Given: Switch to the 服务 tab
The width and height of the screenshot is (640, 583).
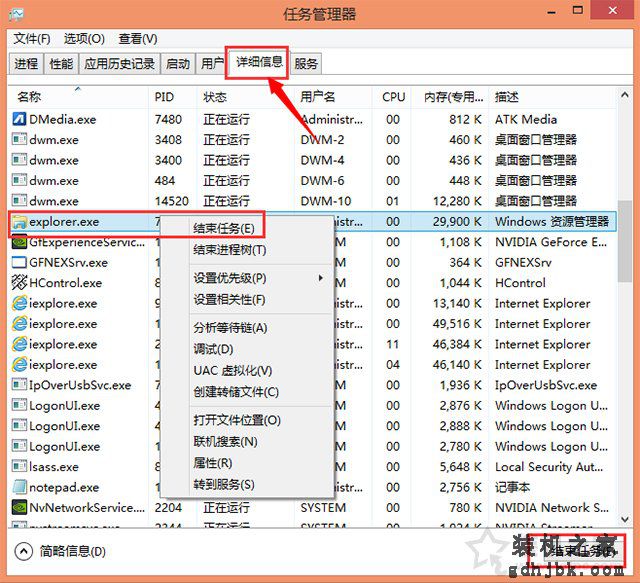Looking at the screenshot, I should (306, 63).
